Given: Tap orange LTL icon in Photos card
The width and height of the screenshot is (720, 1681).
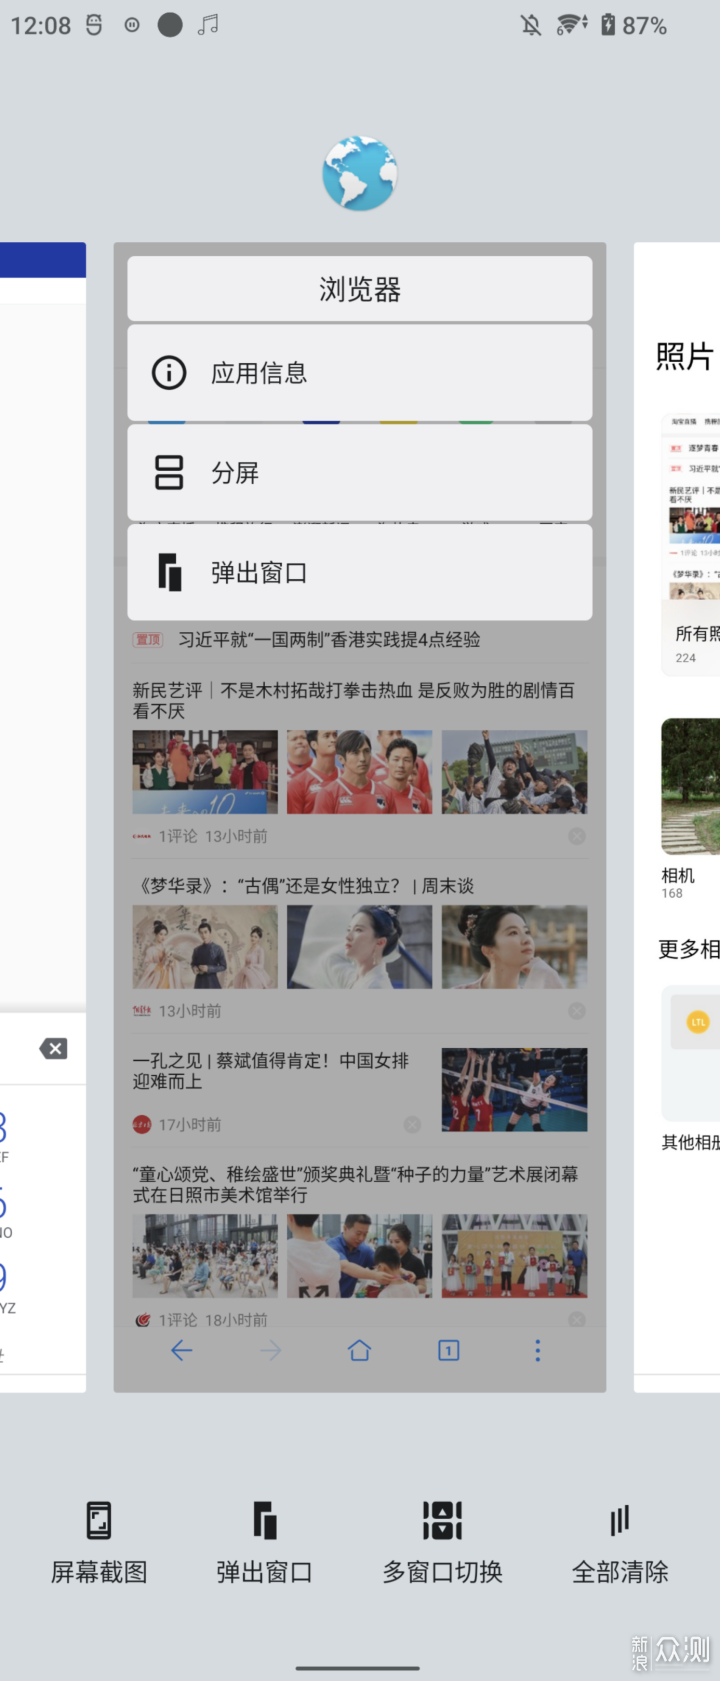Looking at the screenshot, I should (x=698, y=1021).
